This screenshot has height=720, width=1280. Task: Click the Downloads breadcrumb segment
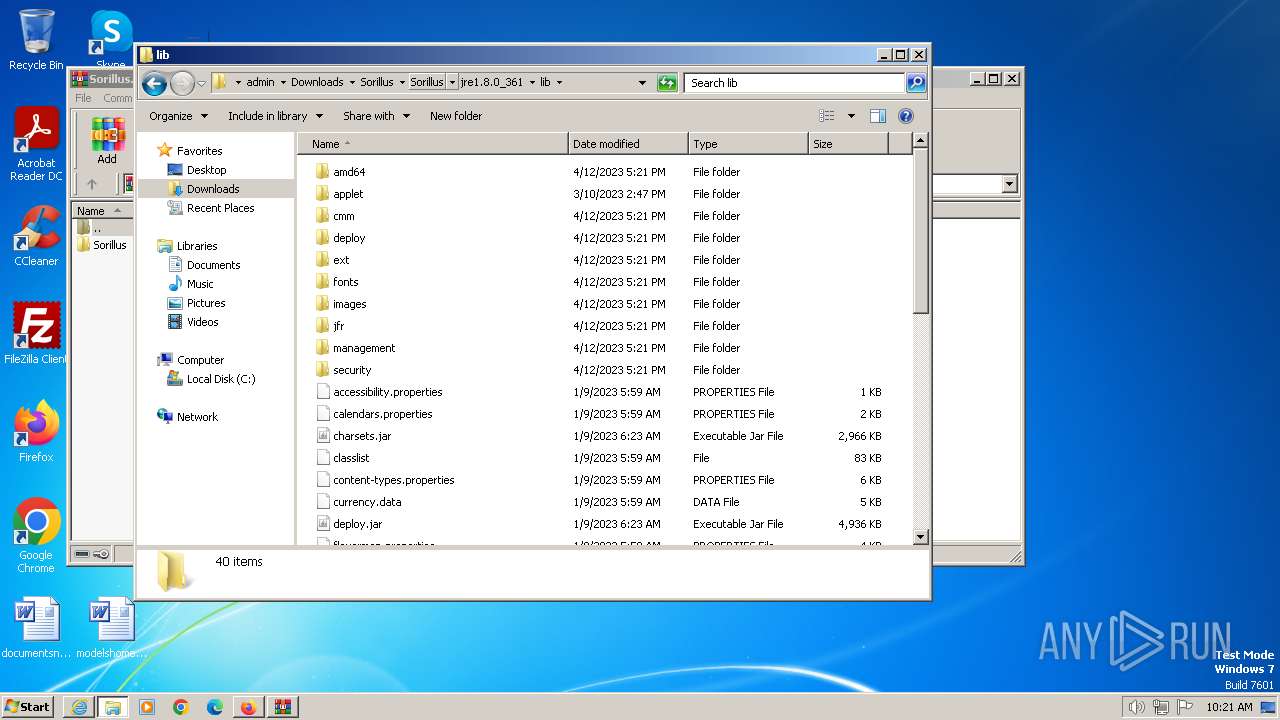pos(317,82)
